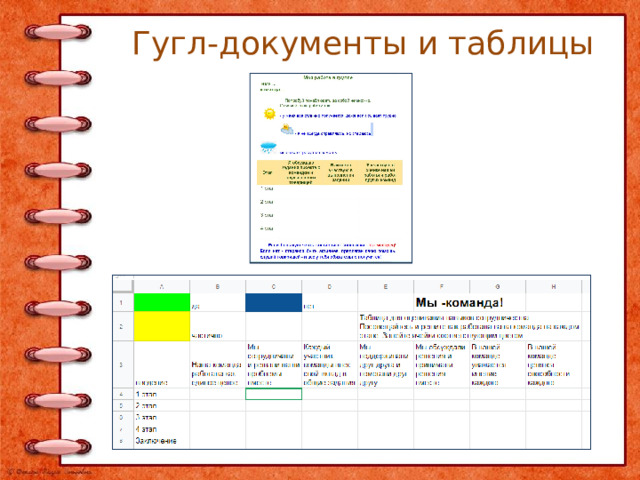Select the "1 этап" row cell
This screenshot has height=480, width=640.
point(162,394)
